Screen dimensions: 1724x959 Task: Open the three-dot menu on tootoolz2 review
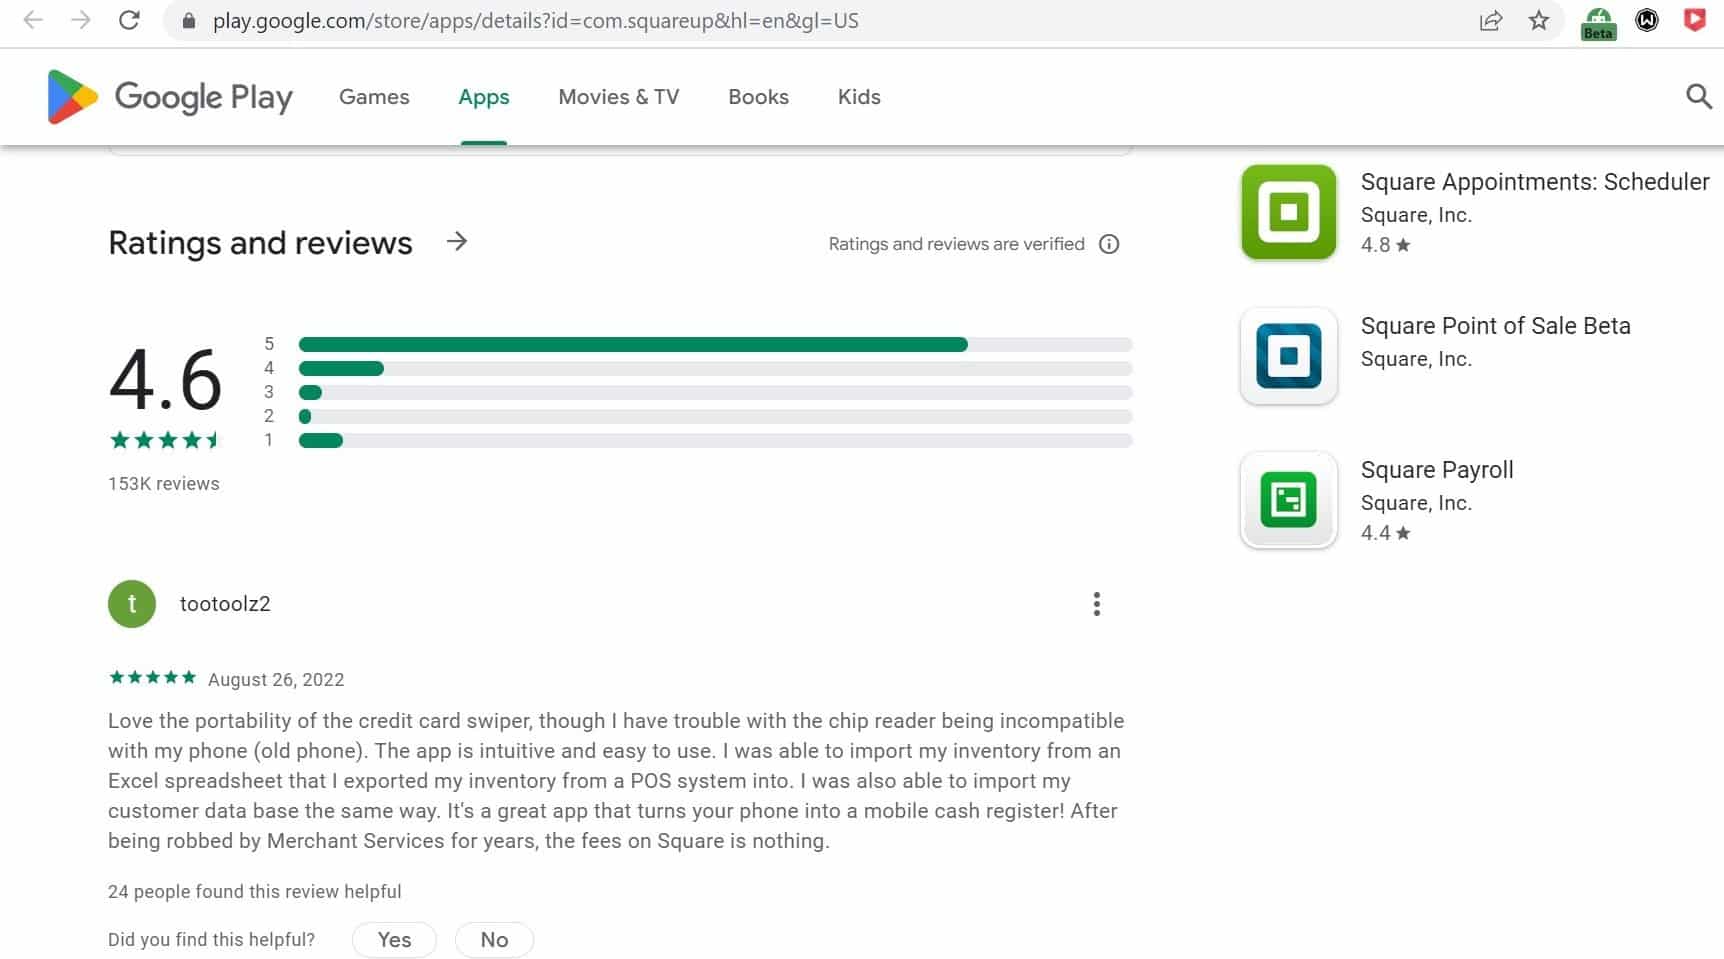1097,604
